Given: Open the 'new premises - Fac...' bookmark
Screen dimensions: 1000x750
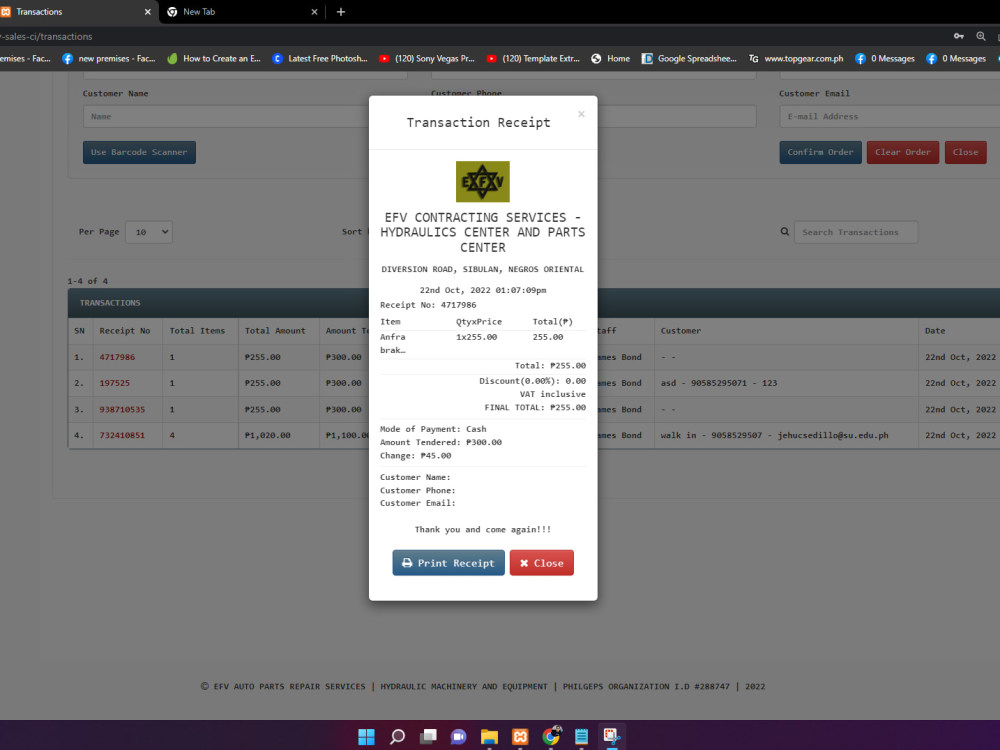Looking at the screenshot, I should pos(109,59).
